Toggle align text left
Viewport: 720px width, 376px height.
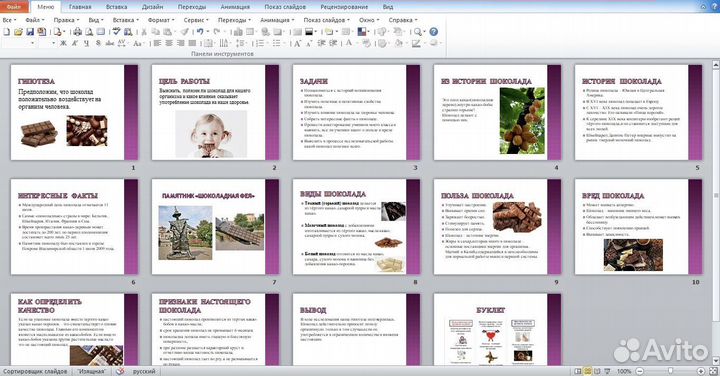(x=157, y=43)
